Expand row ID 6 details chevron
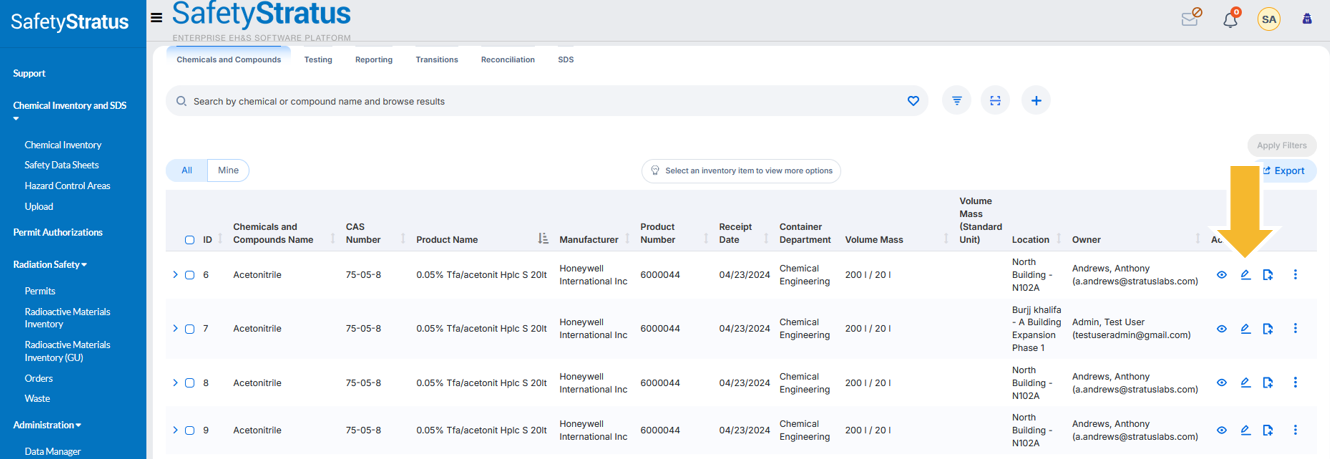 175,275
